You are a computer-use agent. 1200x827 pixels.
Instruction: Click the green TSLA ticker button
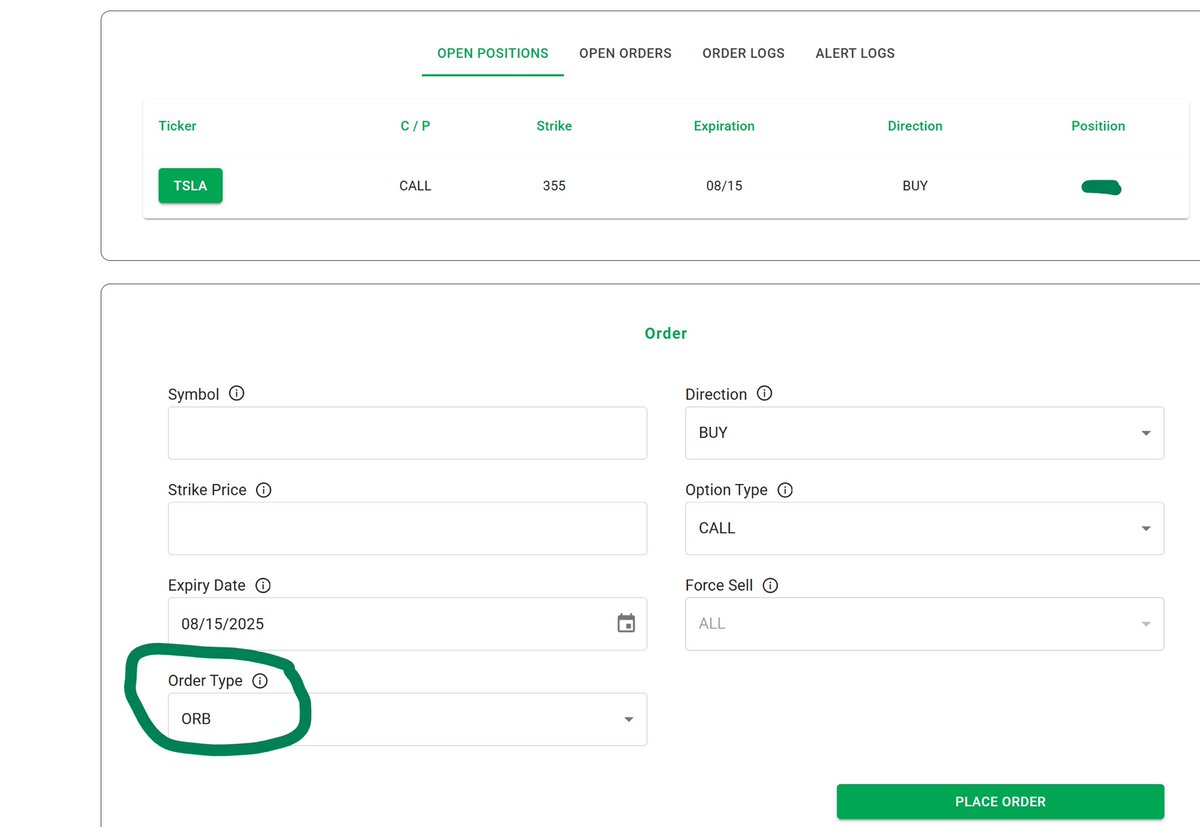190,186
